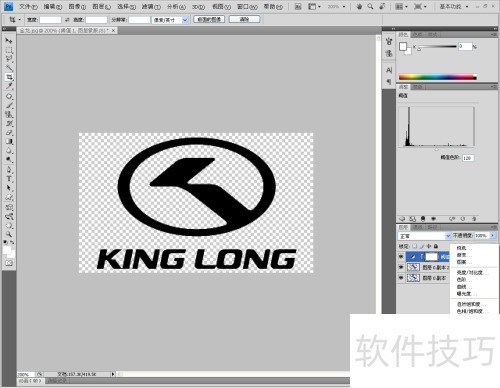Open the opacity slider arrow
Viewport: 500px width, 388px height.
coord(492,236)
